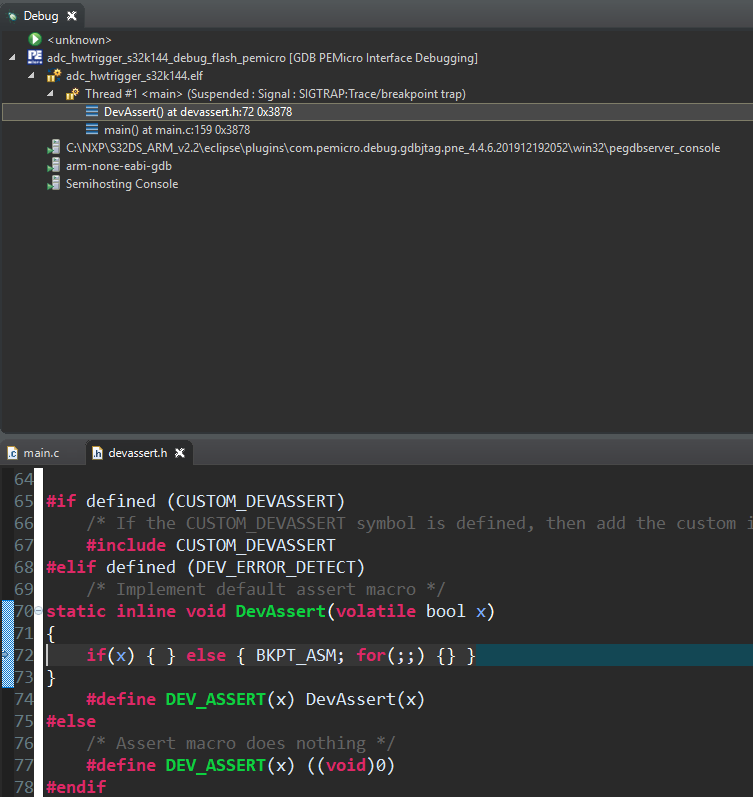The width and height of the screenshot is (753, 797).
Task: Select adc_hwtrigger_s32k144_debug_flash_pemicro launch entry
Action: [262, 58]
